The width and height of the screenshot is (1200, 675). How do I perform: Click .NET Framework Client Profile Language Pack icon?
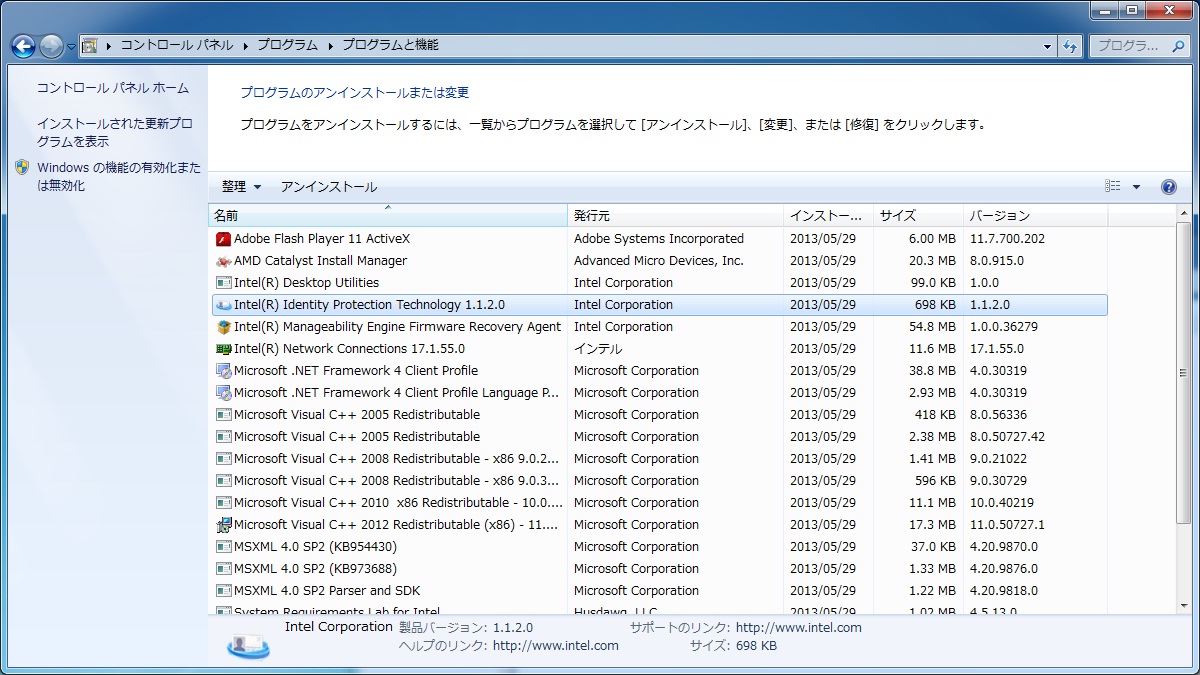pyautogui.click(x=223, y=393)
